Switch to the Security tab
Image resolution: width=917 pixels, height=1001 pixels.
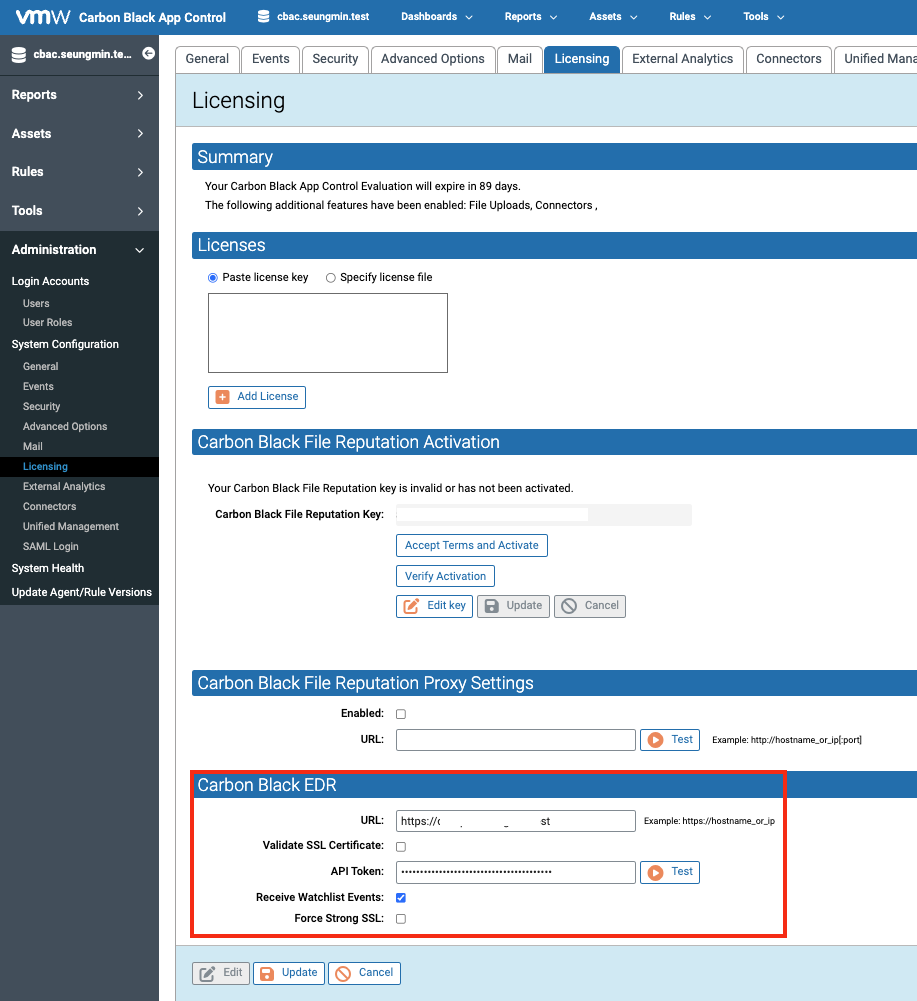(x=335, y=59)
